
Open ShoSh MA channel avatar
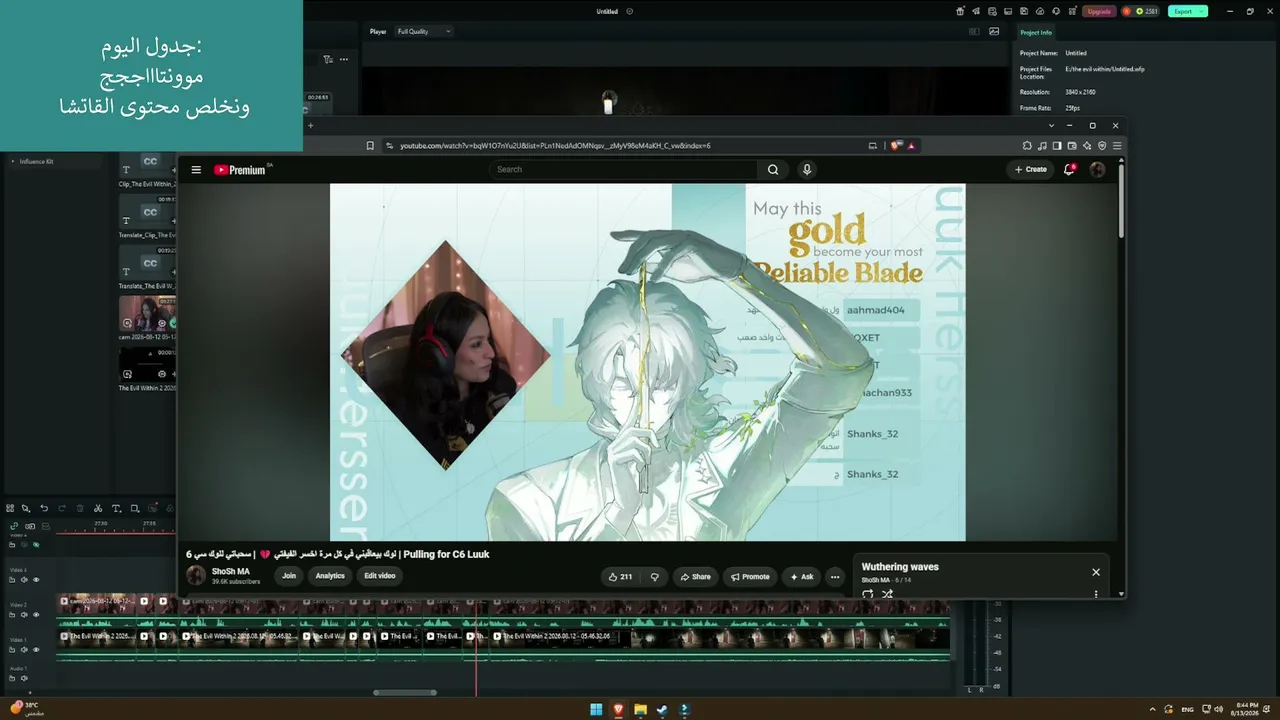point(196,576)
